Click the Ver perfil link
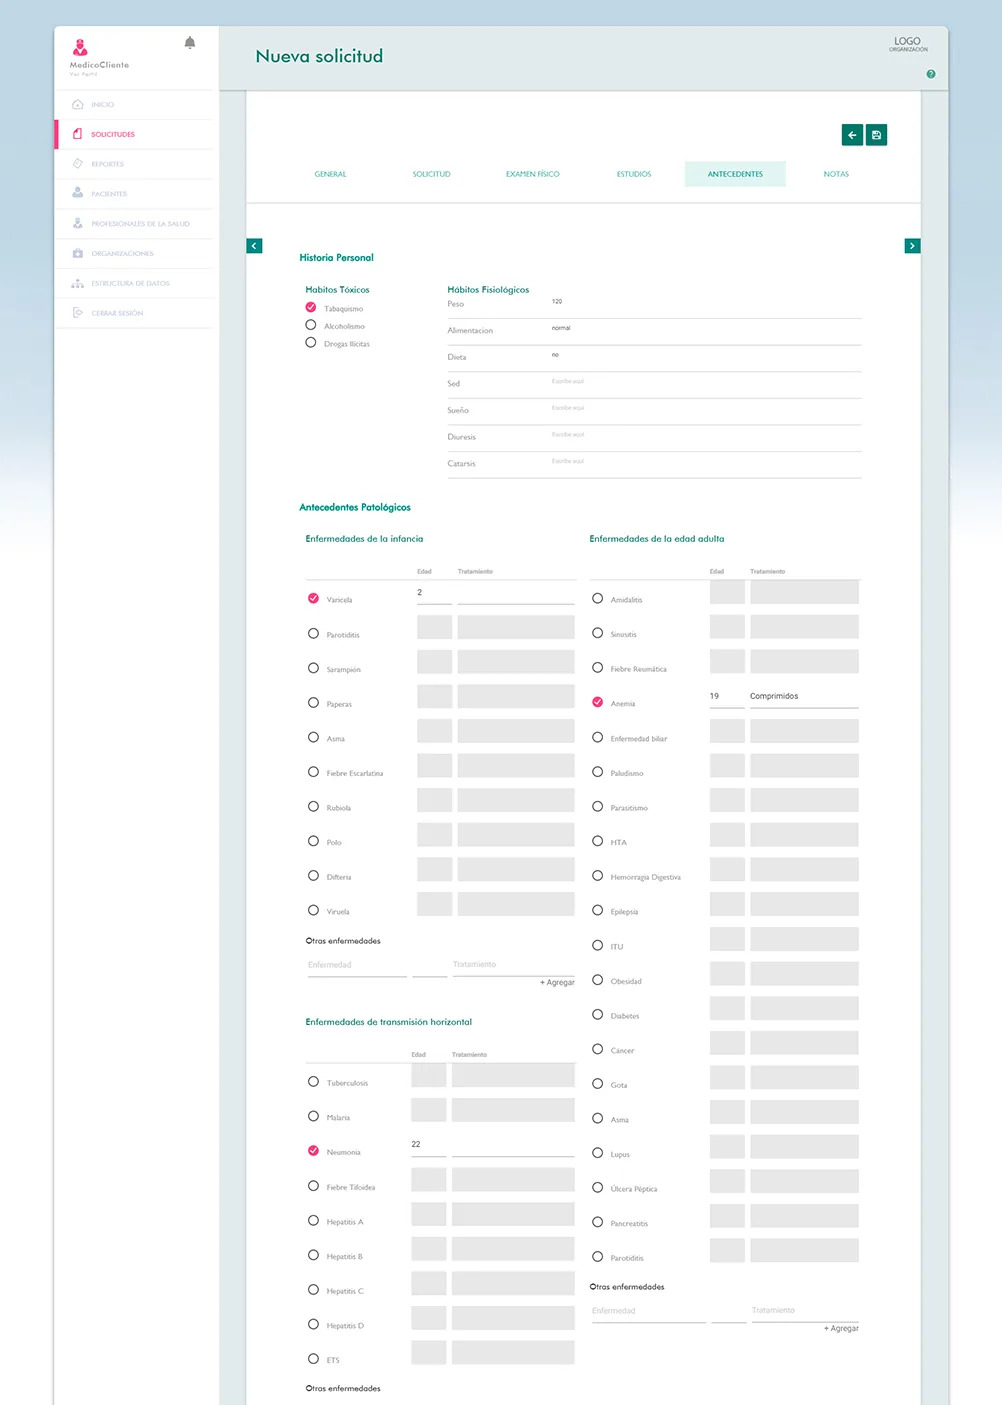 (84, 74)
